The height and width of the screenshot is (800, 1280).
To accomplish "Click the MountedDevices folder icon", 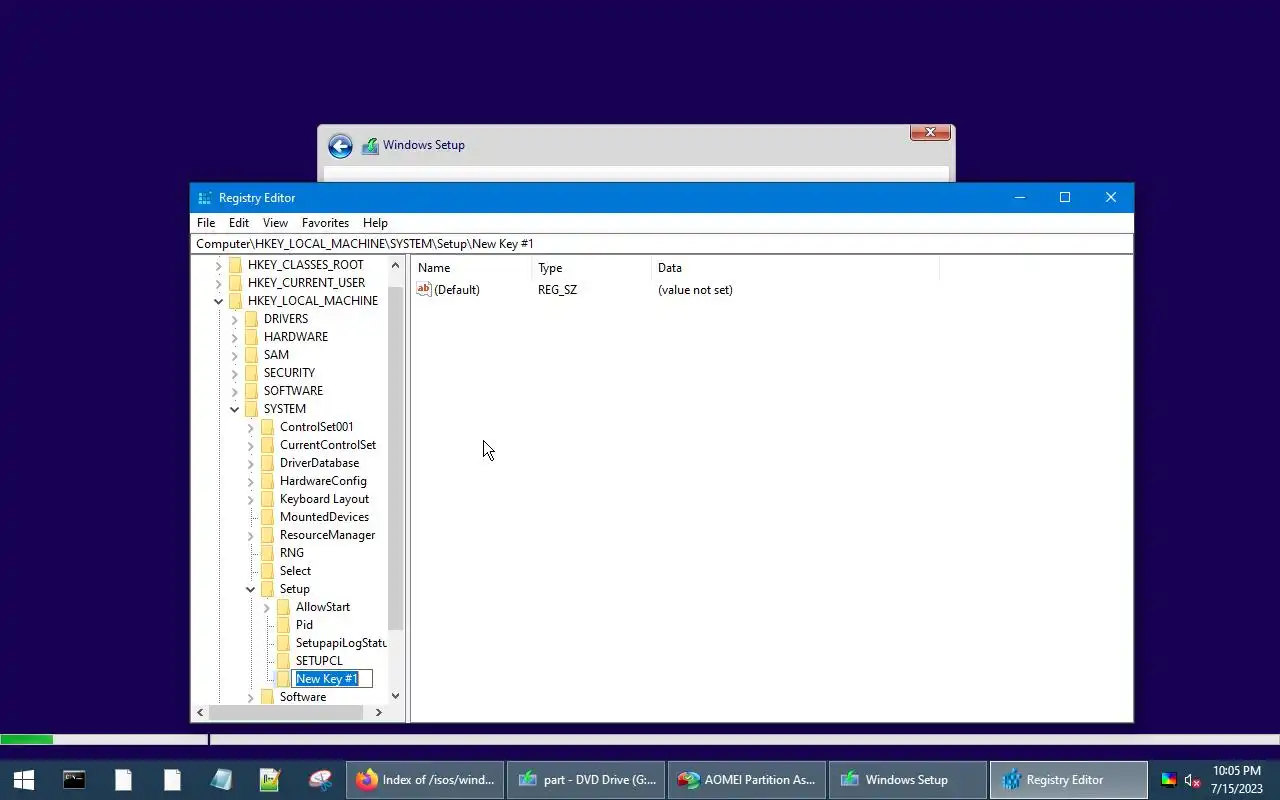I will pos(268,517).
